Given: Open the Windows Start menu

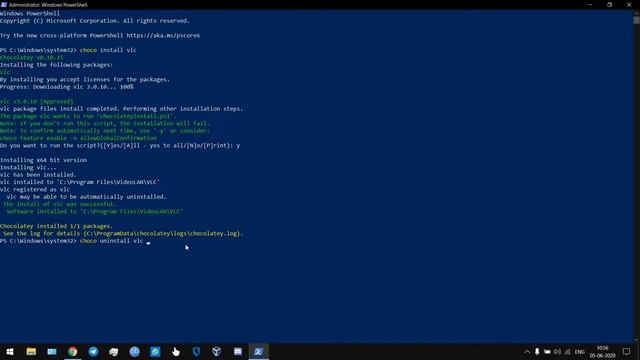Looking at the screenshot, I should (10, 351).
